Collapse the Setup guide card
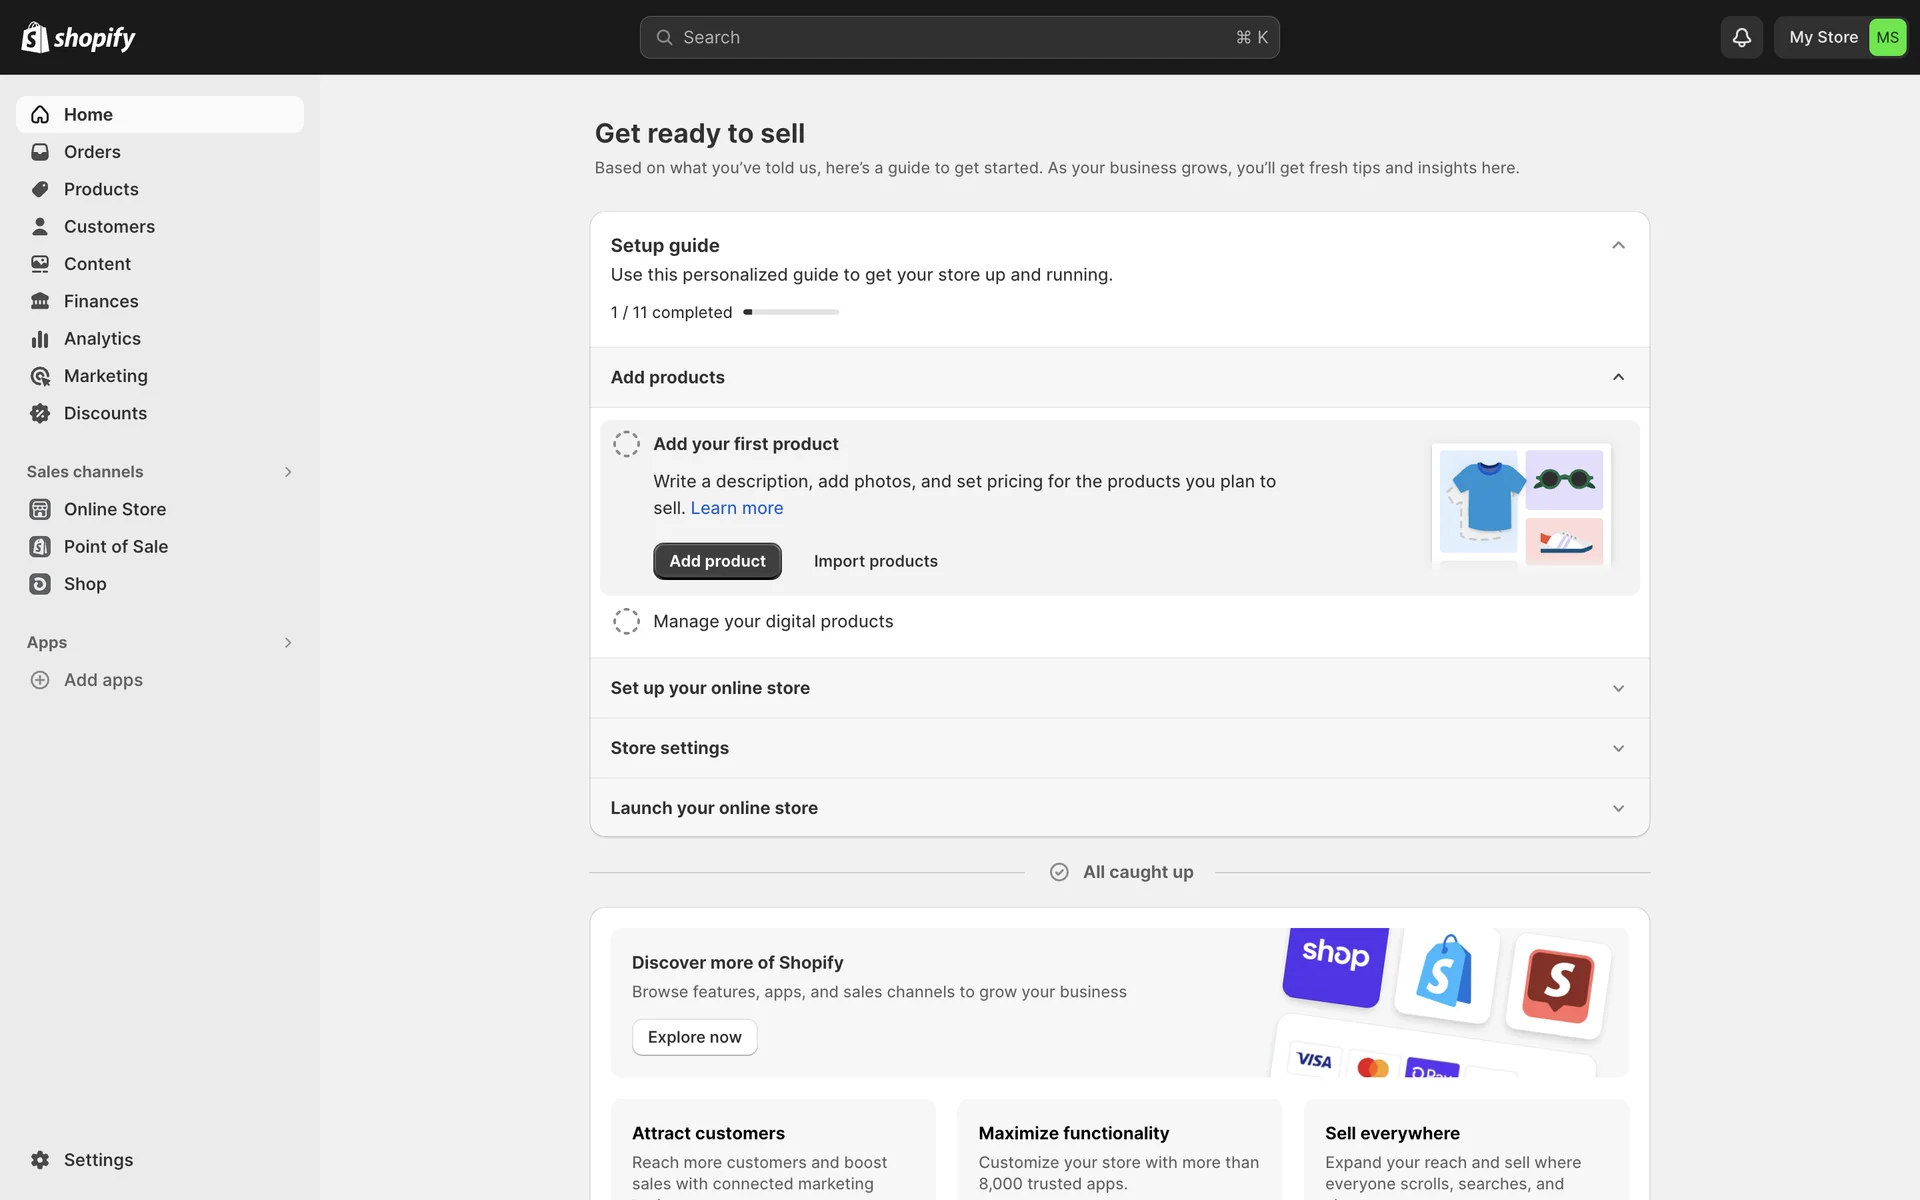 1618,246
